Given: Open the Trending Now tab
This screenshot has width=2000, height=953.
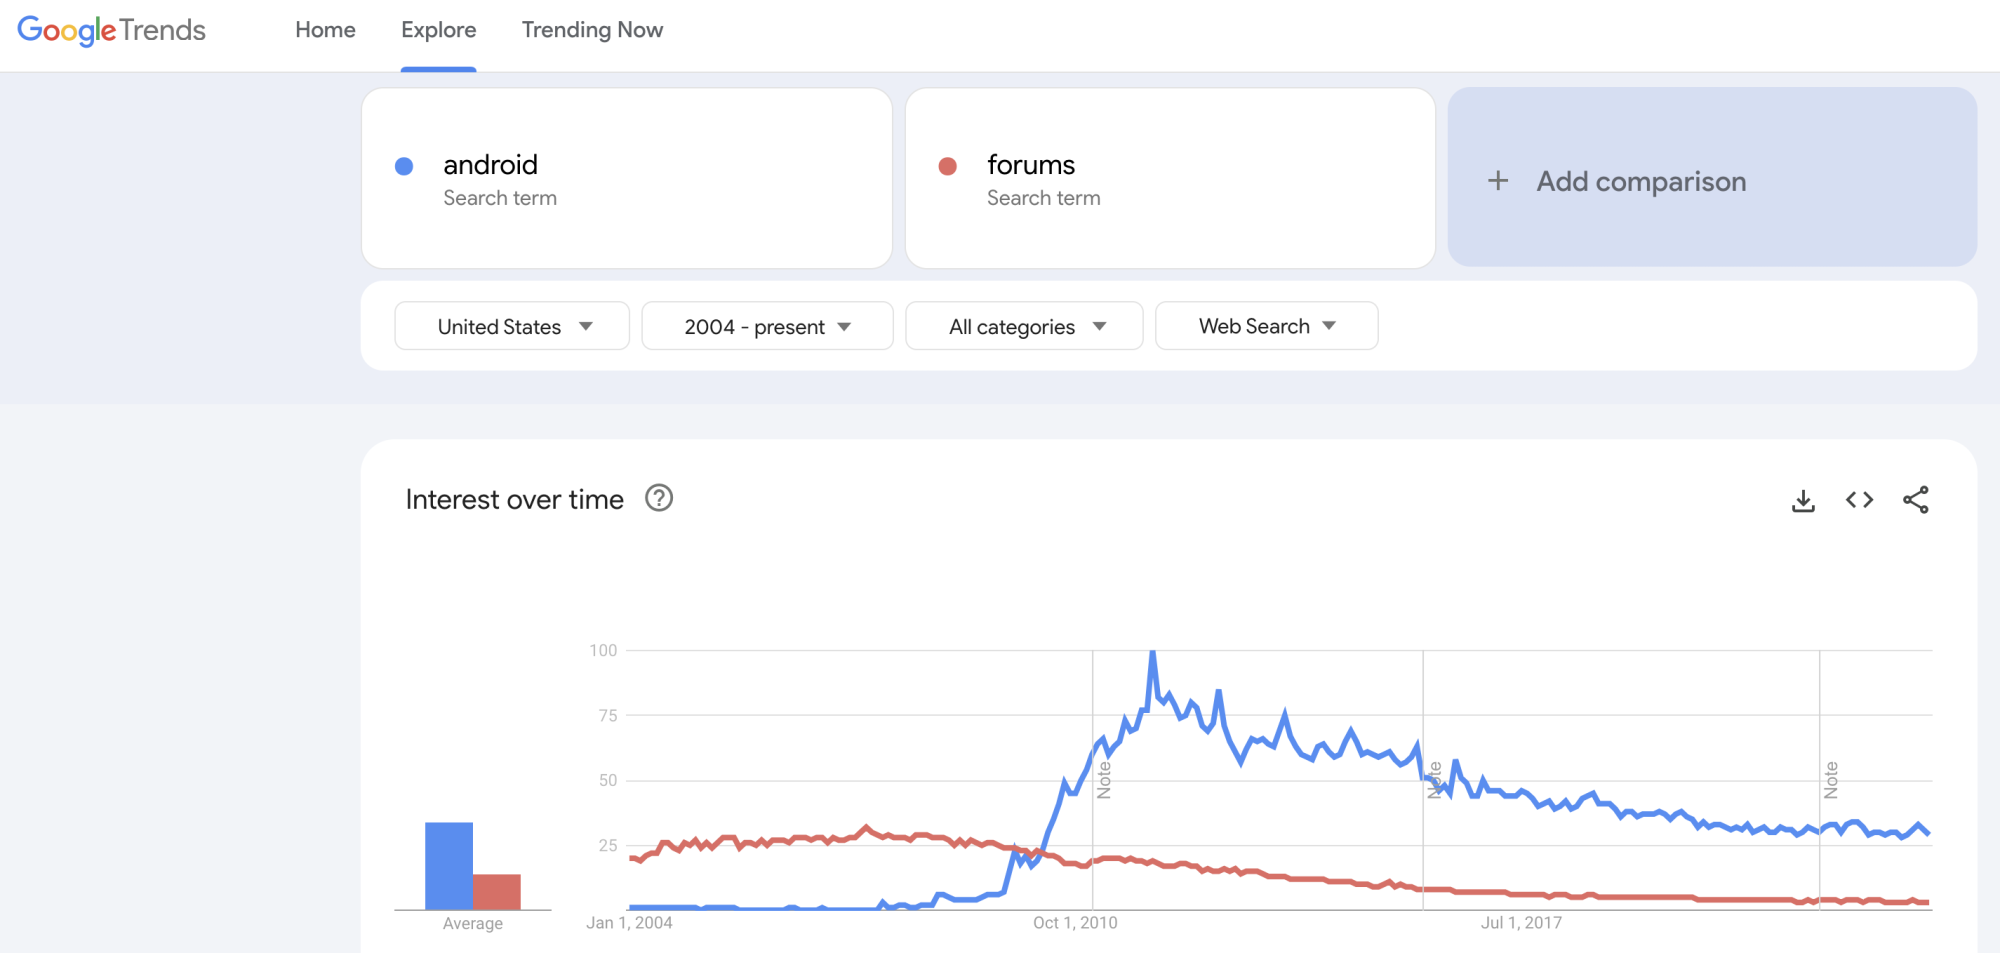Looking at the screenshot, I should pyautogui.click(x=592, y=30).
